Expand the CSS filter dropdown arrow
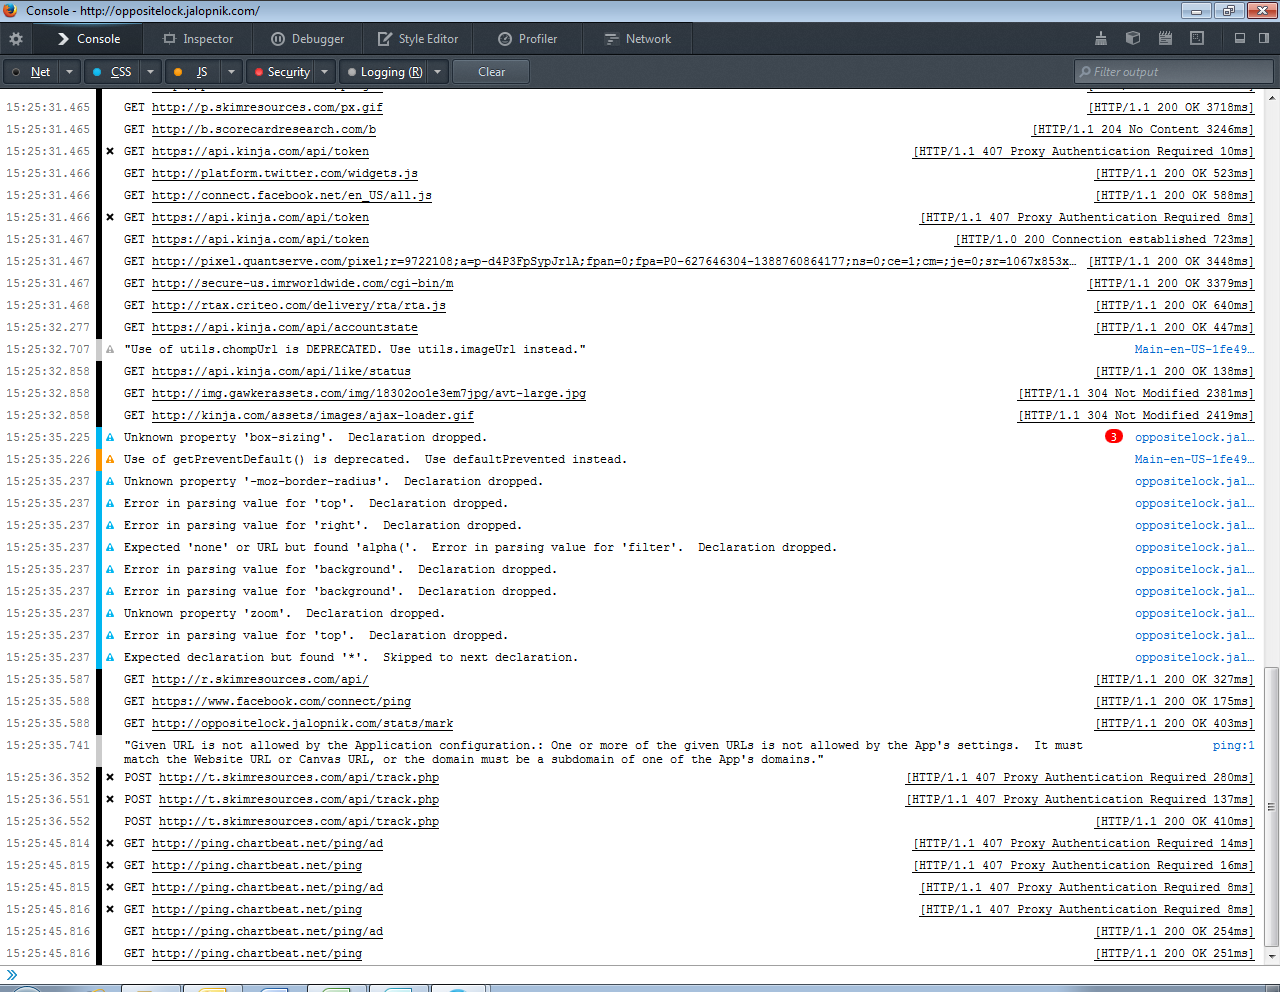The image size is (1280, 992). (150, 72)
